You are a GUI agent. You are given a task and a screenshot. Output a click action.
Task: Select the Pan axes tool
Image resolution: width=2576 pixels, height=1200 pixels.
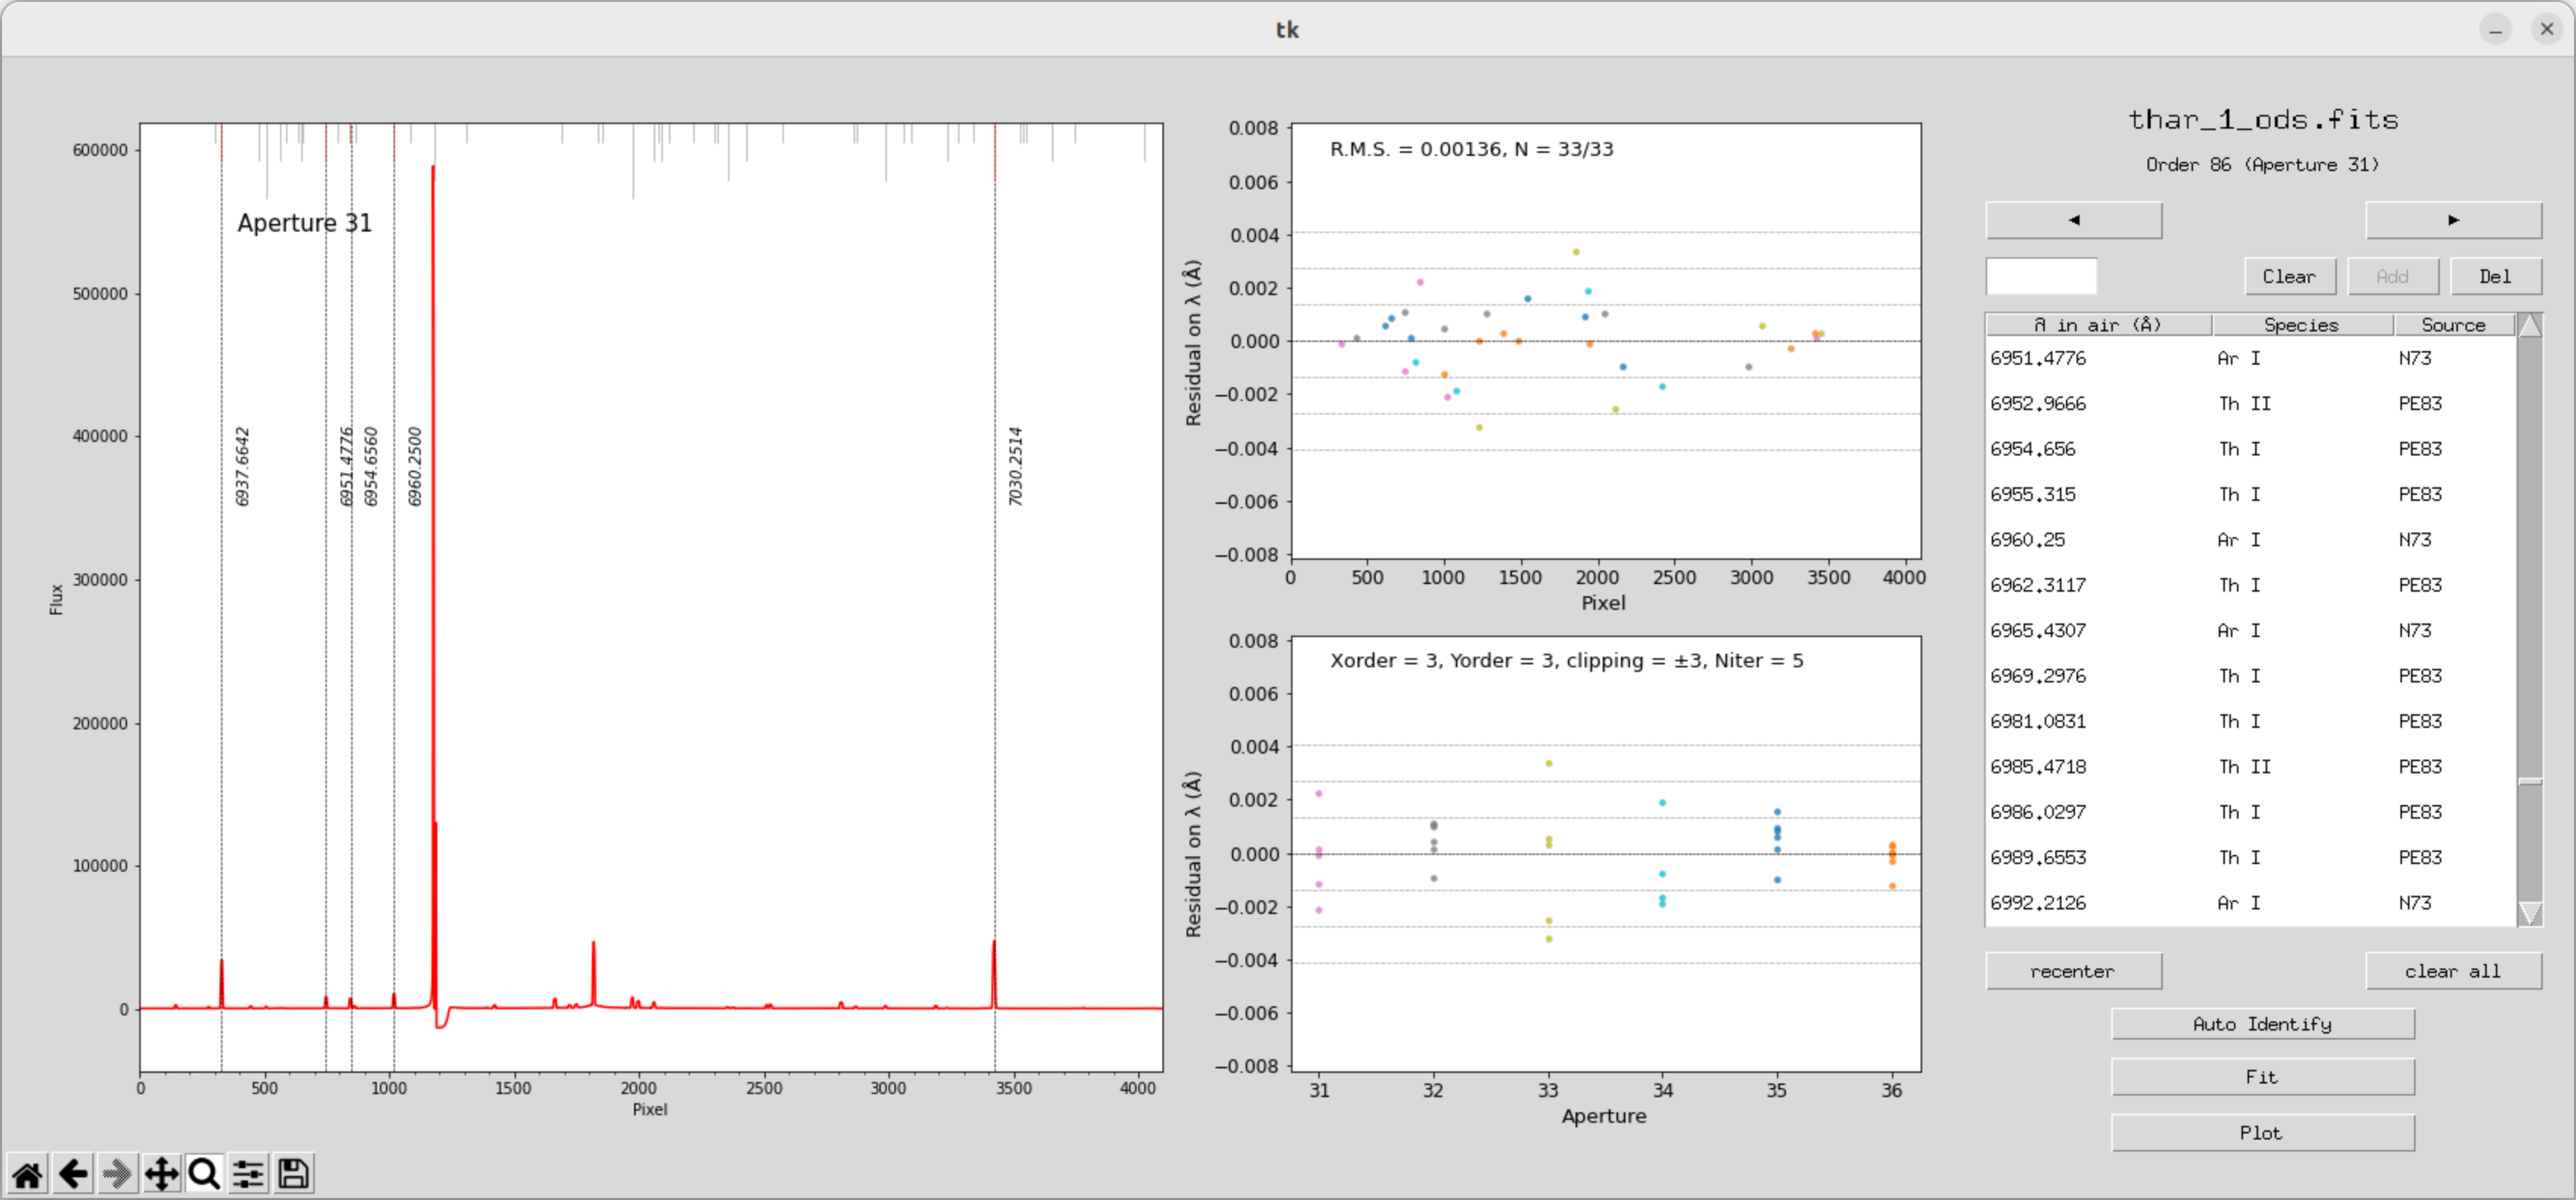(161, 1174)
